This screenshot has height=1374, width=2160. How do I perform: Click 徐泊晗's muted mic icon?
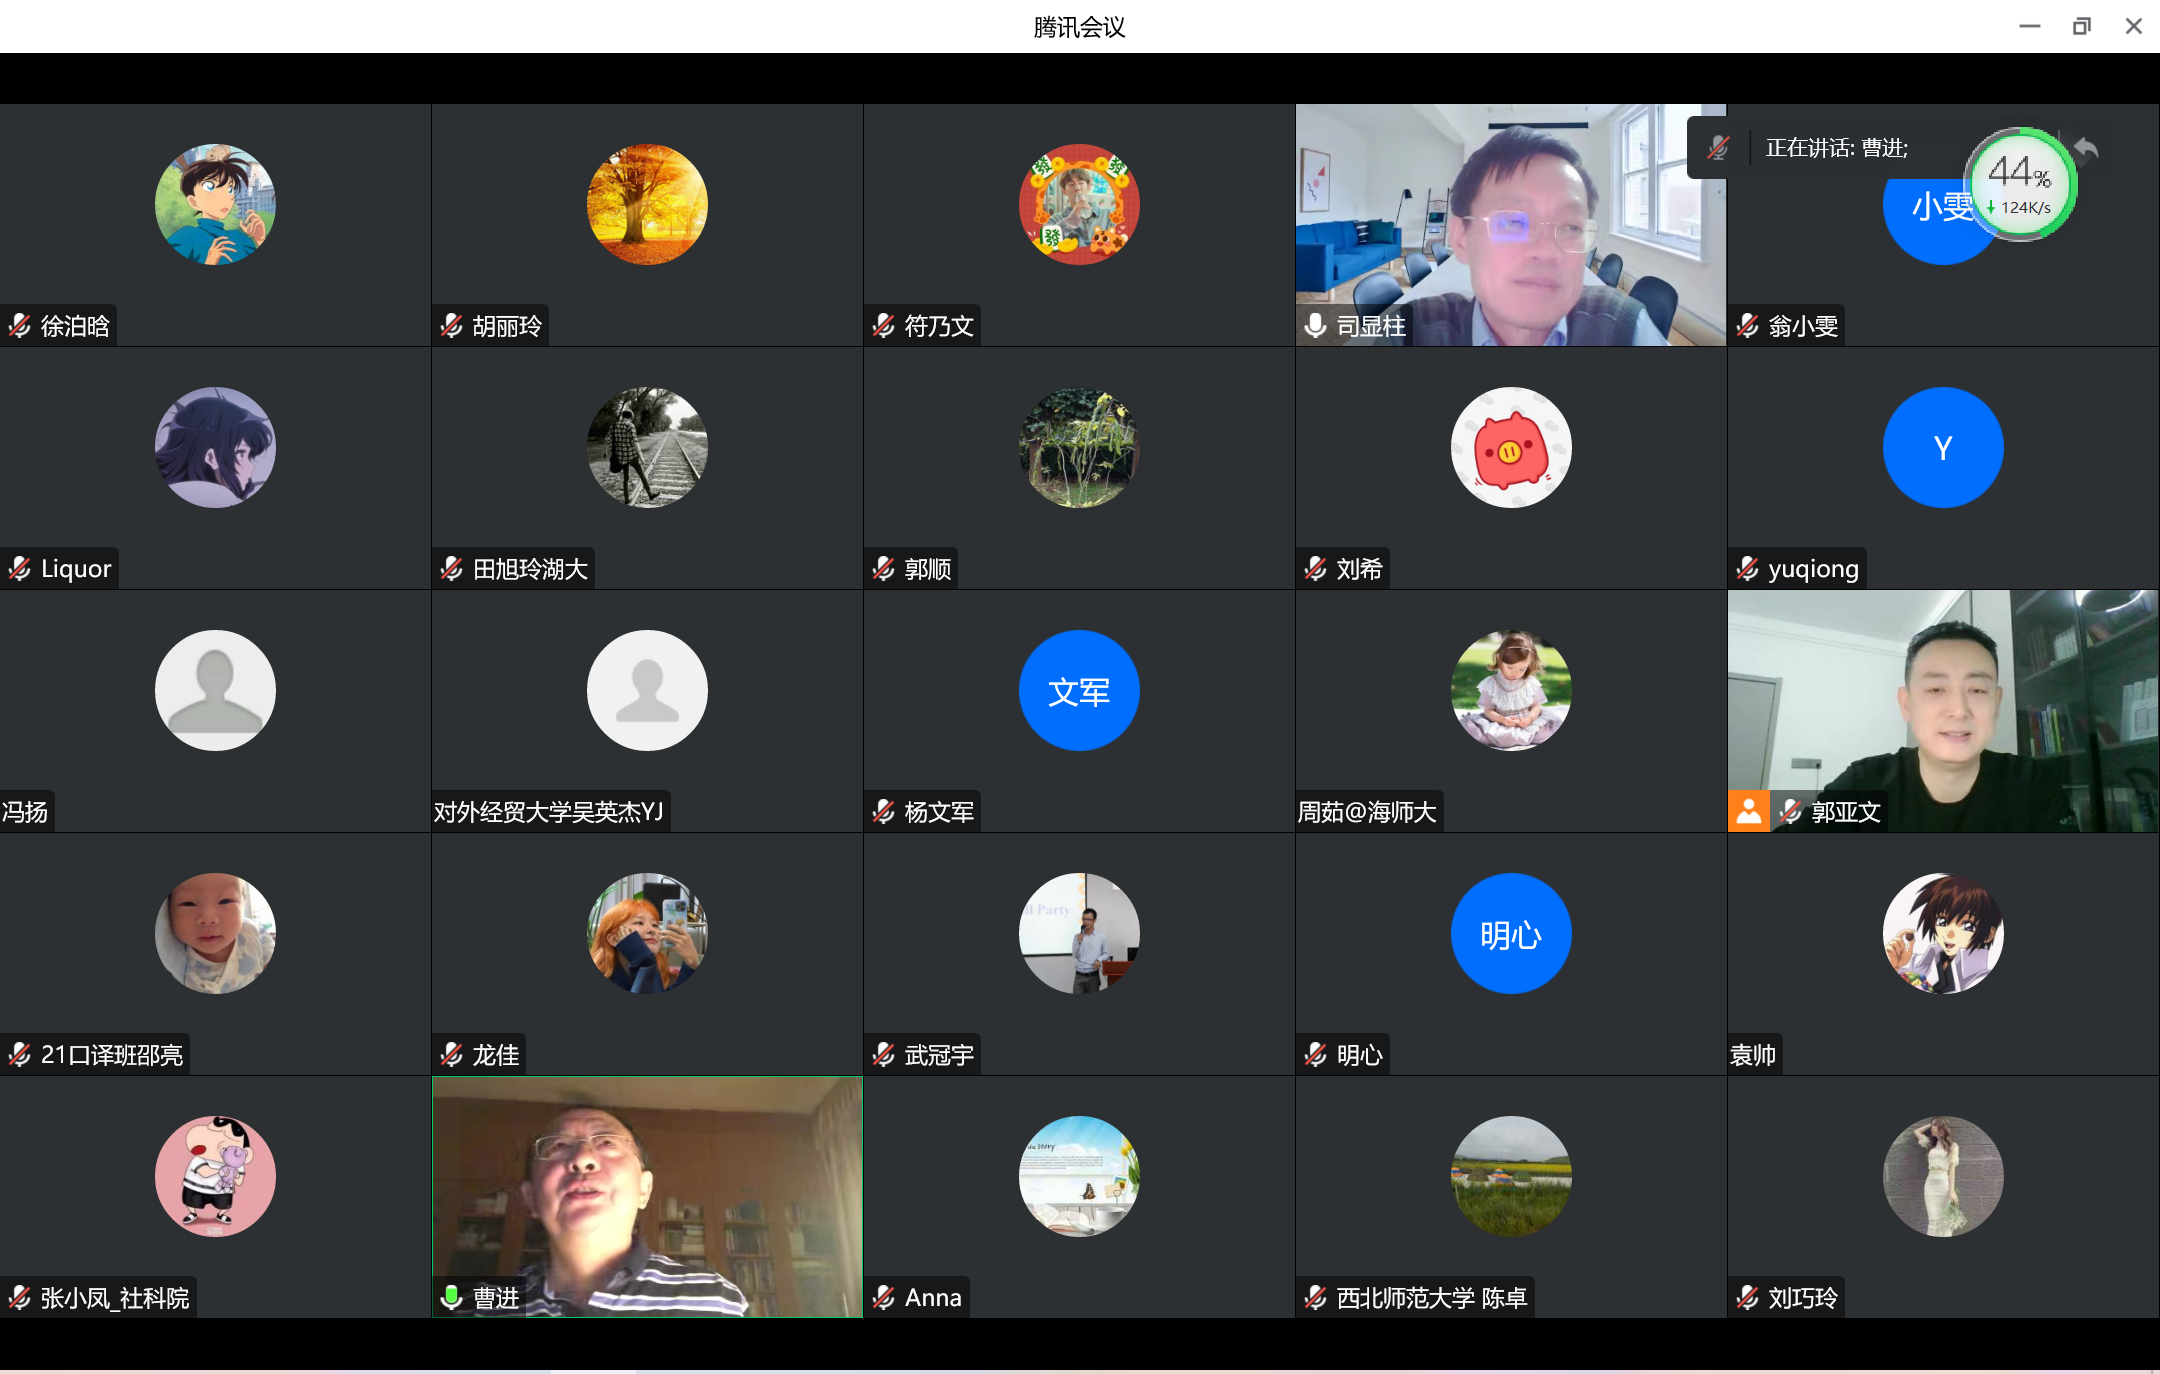pos(20,325)
